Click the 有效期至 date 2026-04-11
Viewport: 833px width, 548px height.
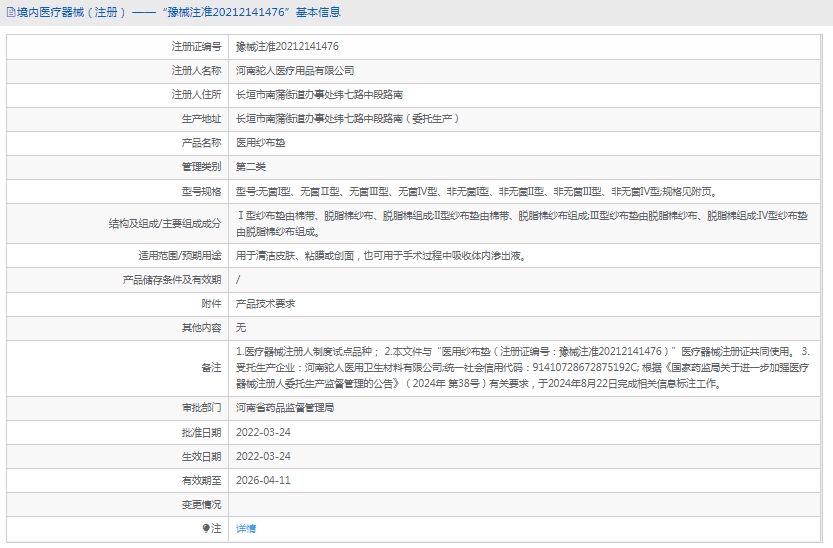click(x=262, y=480)
